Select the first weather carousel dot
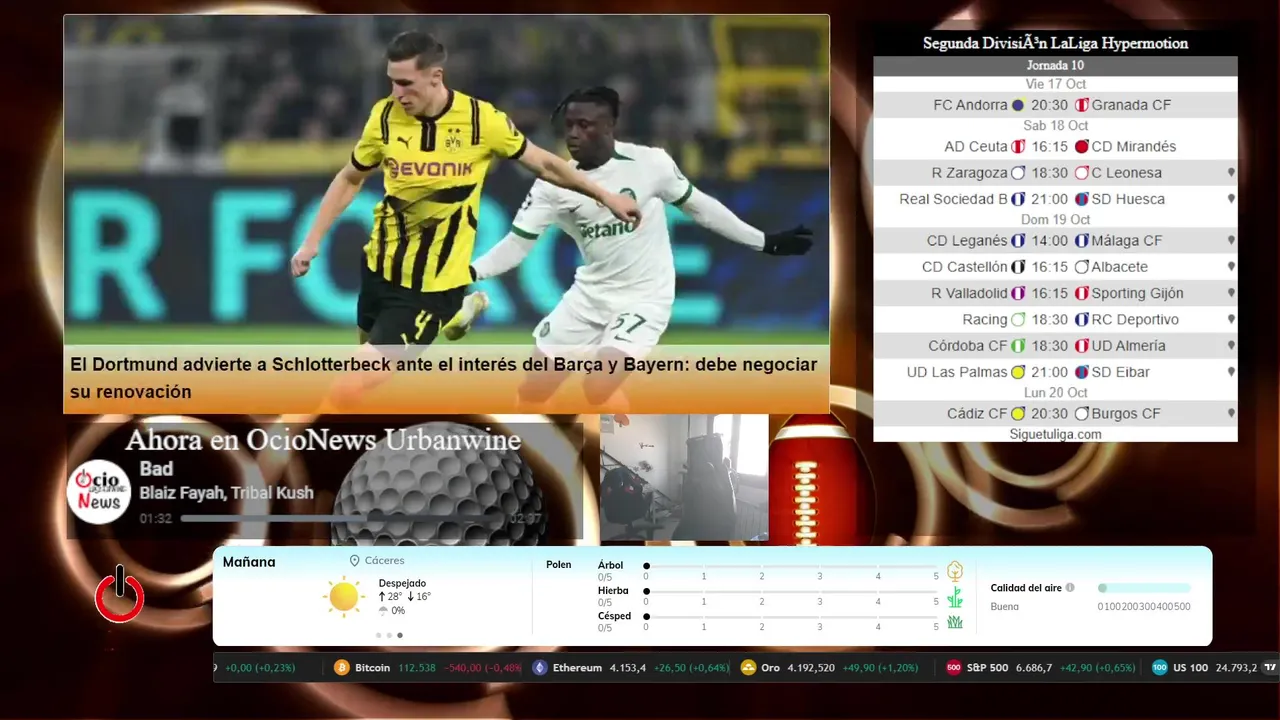1280x720 pixels. (x=378, y=635)
